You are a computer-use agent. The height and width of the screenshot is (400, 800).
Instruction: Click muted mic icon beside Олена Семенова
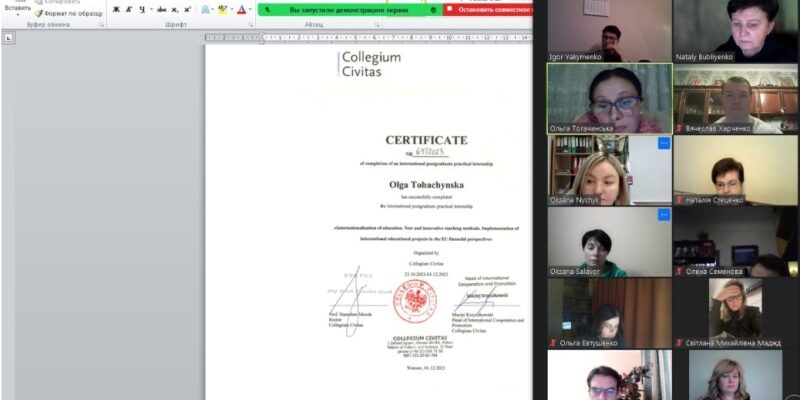click(x=679, y=271)
